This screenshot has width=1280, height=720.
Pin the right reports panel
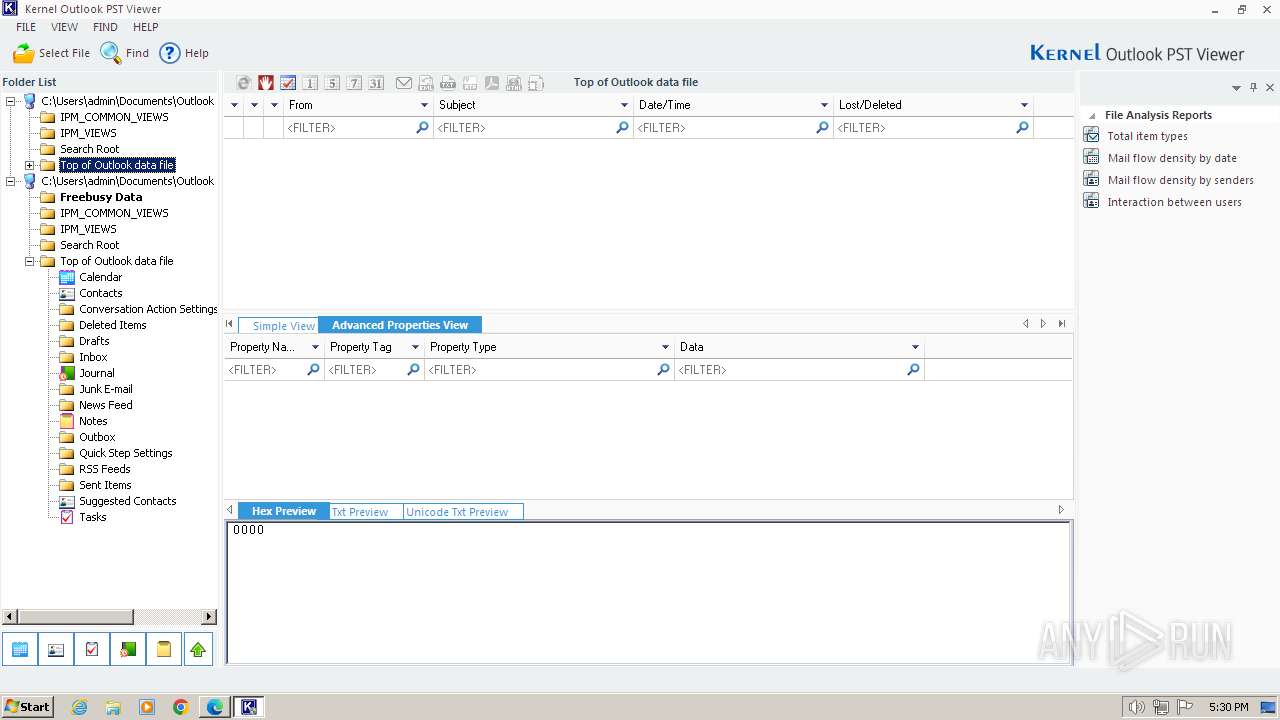tap(1253, 88)
